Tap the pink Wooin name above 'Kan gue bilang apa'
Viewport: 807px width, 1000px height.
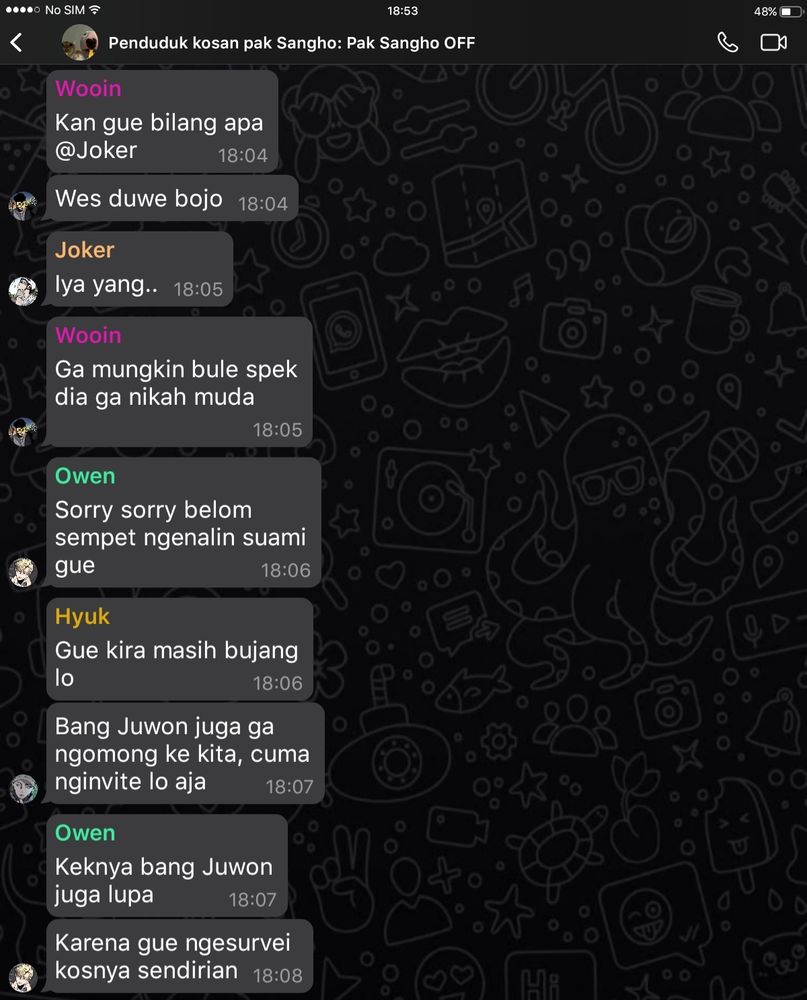coord(88,89)
